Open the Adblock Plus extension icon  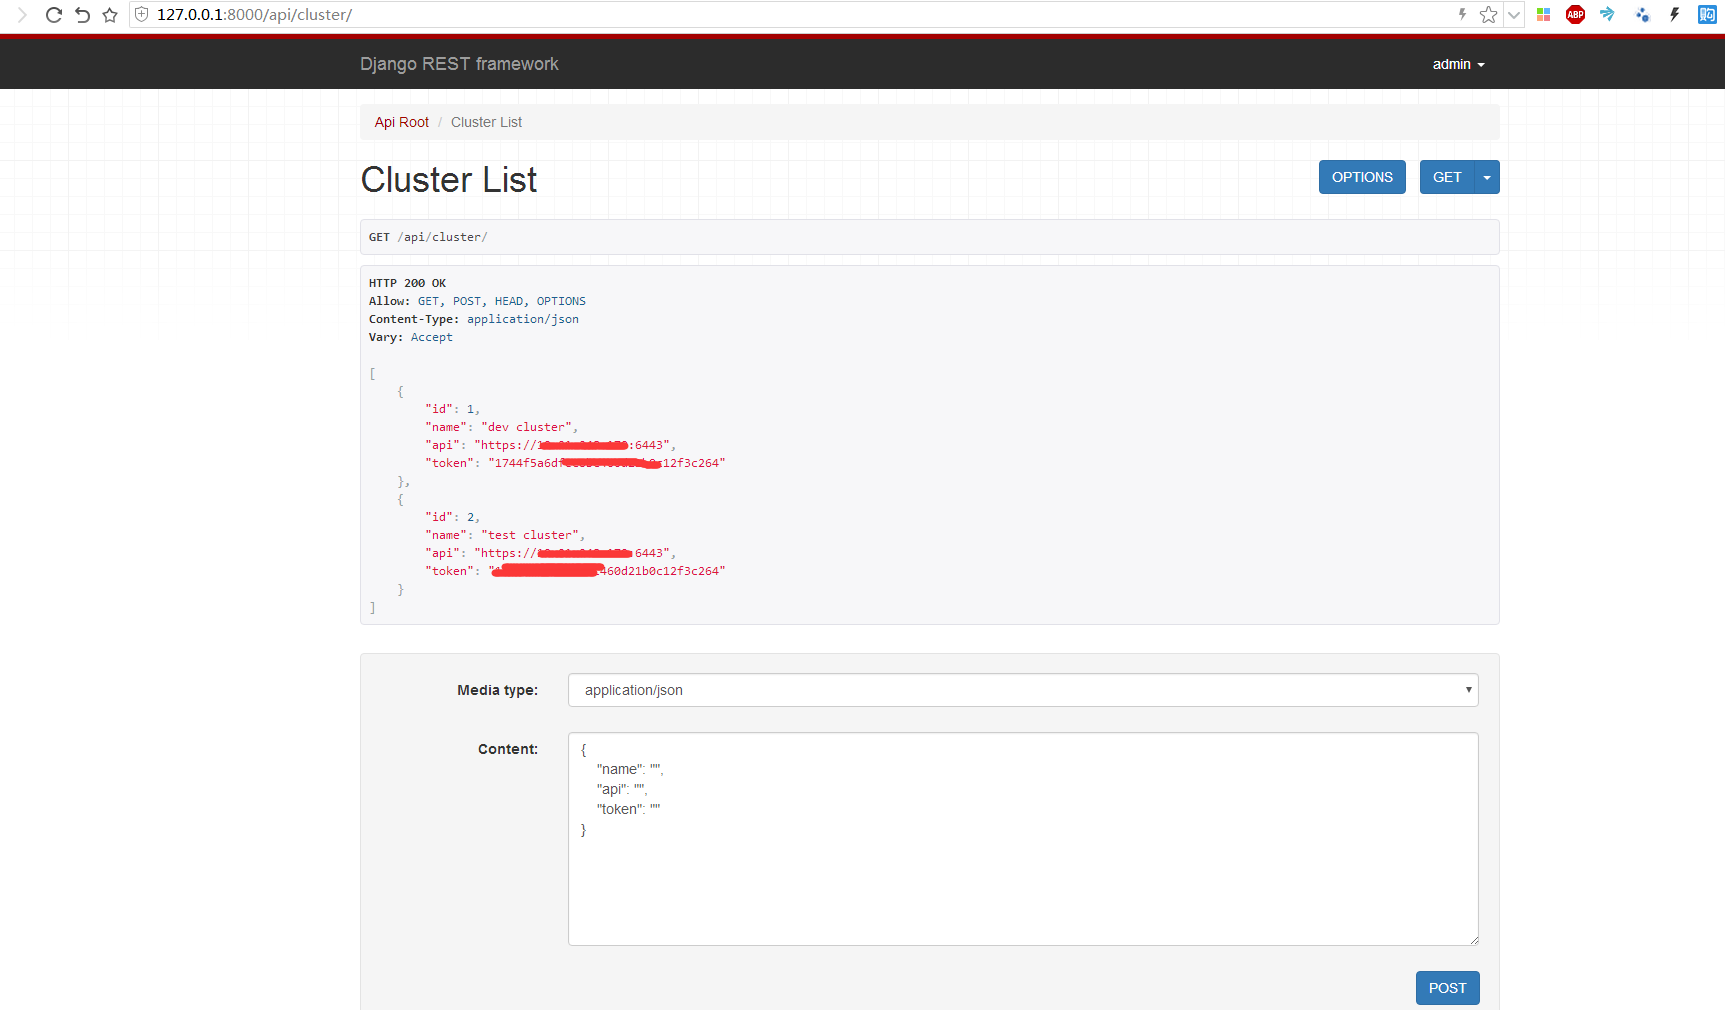[1575, 14]
